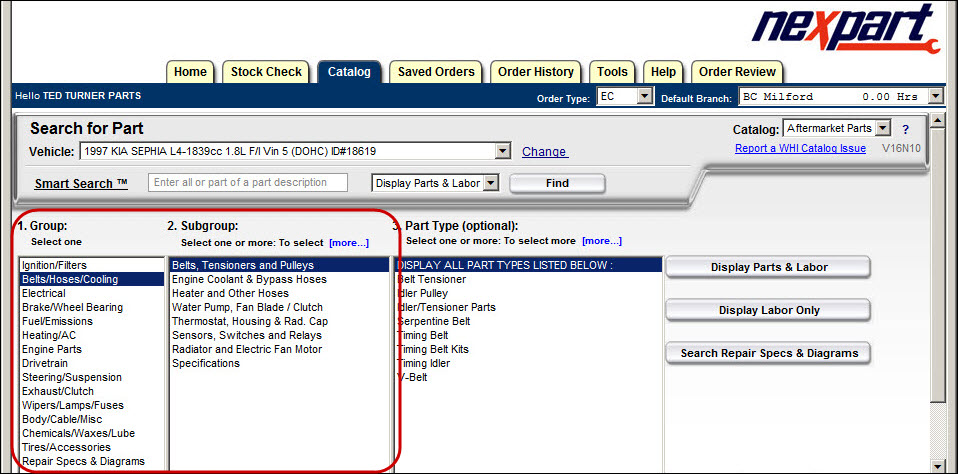The height and width of the screenshot is (474, 958).
Task: Select Repair Specs & Diagrams group
Action: pyautogui.click(x=92, y=462)
